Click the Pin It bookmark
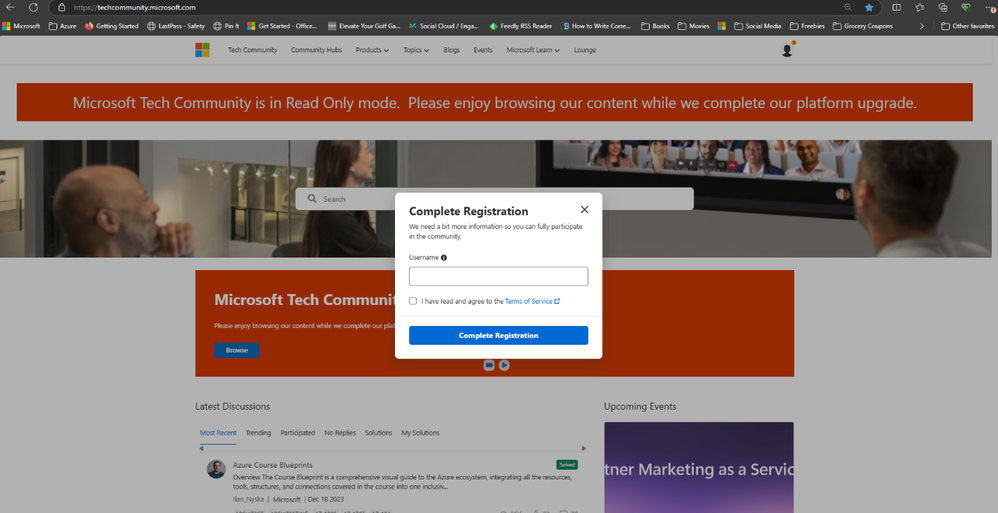 pyautogui.click(x=226, y=26)
